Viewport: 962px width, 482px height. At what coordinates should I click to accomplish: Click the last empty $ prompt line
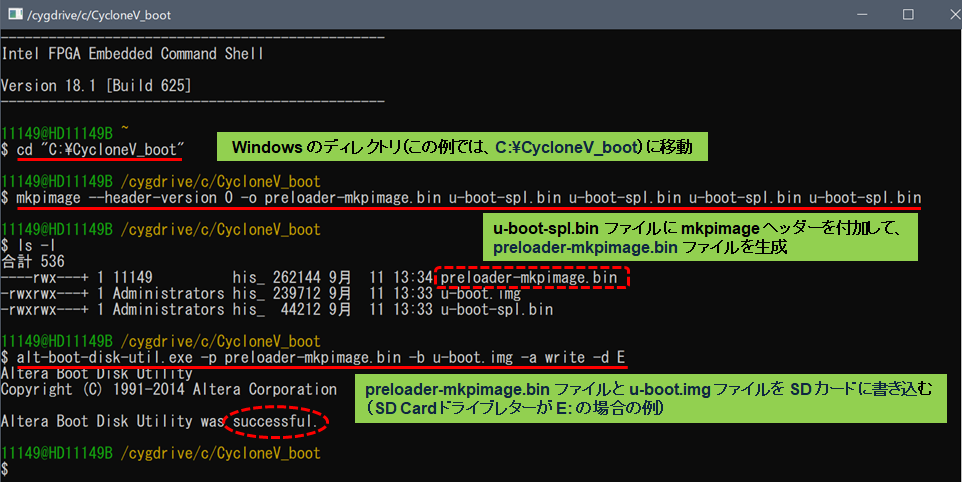tap(5, 469)
